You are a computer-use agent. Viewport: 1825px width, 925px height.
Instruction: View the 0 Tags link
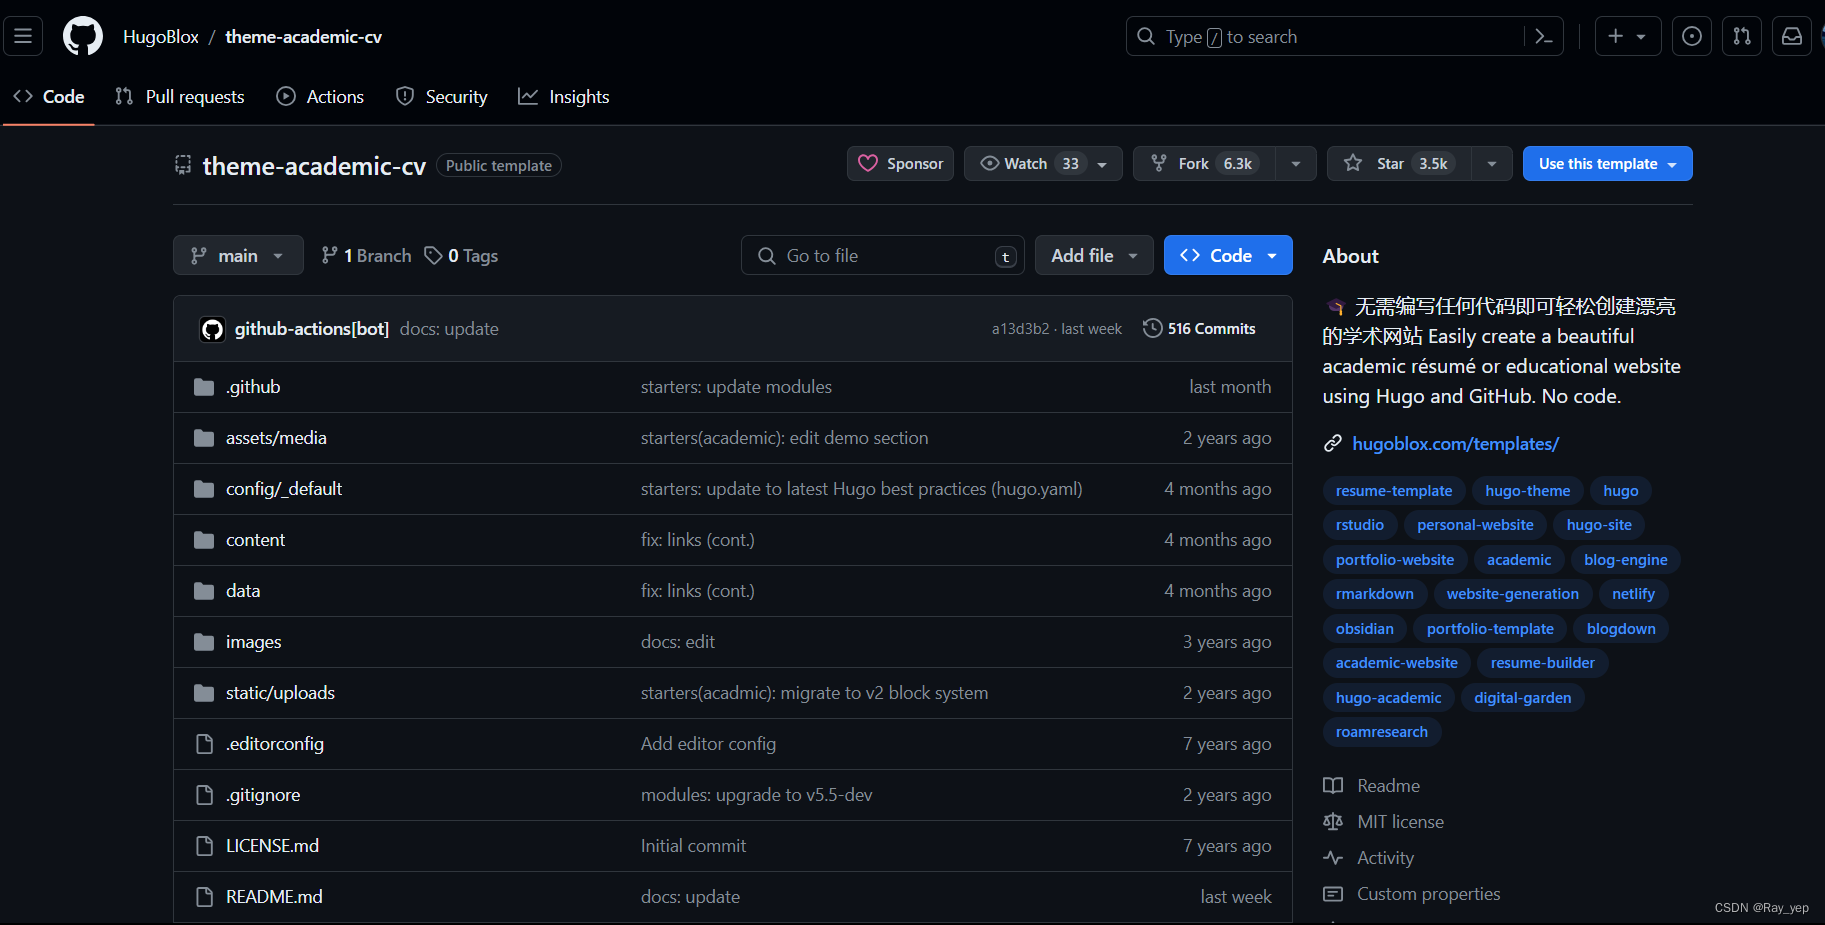click(x=461, y=256)
